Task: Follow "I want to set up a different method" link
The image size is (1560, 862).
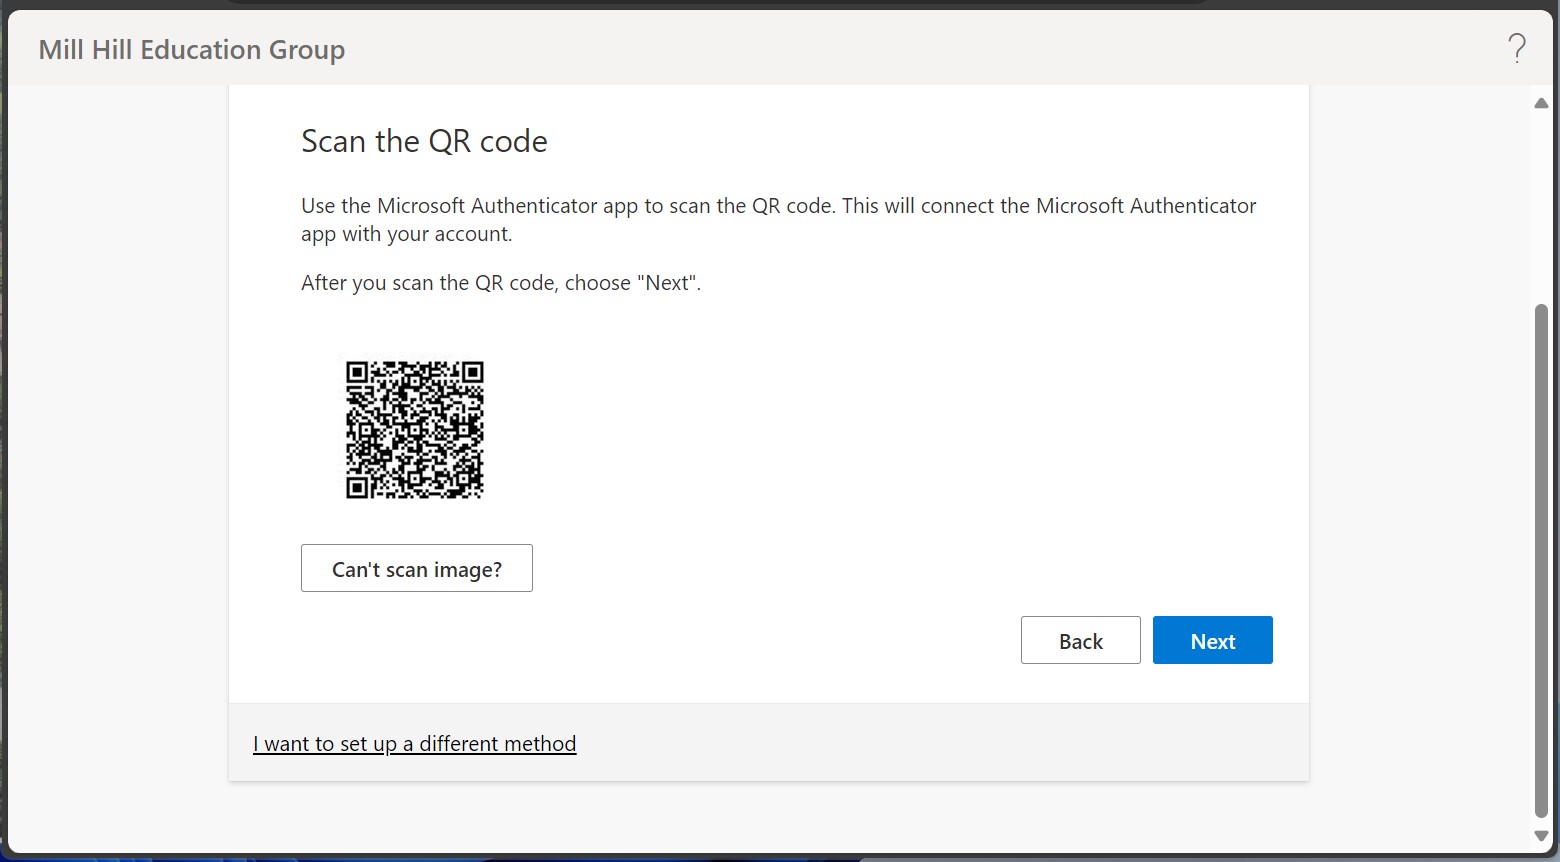Action: 414,744
